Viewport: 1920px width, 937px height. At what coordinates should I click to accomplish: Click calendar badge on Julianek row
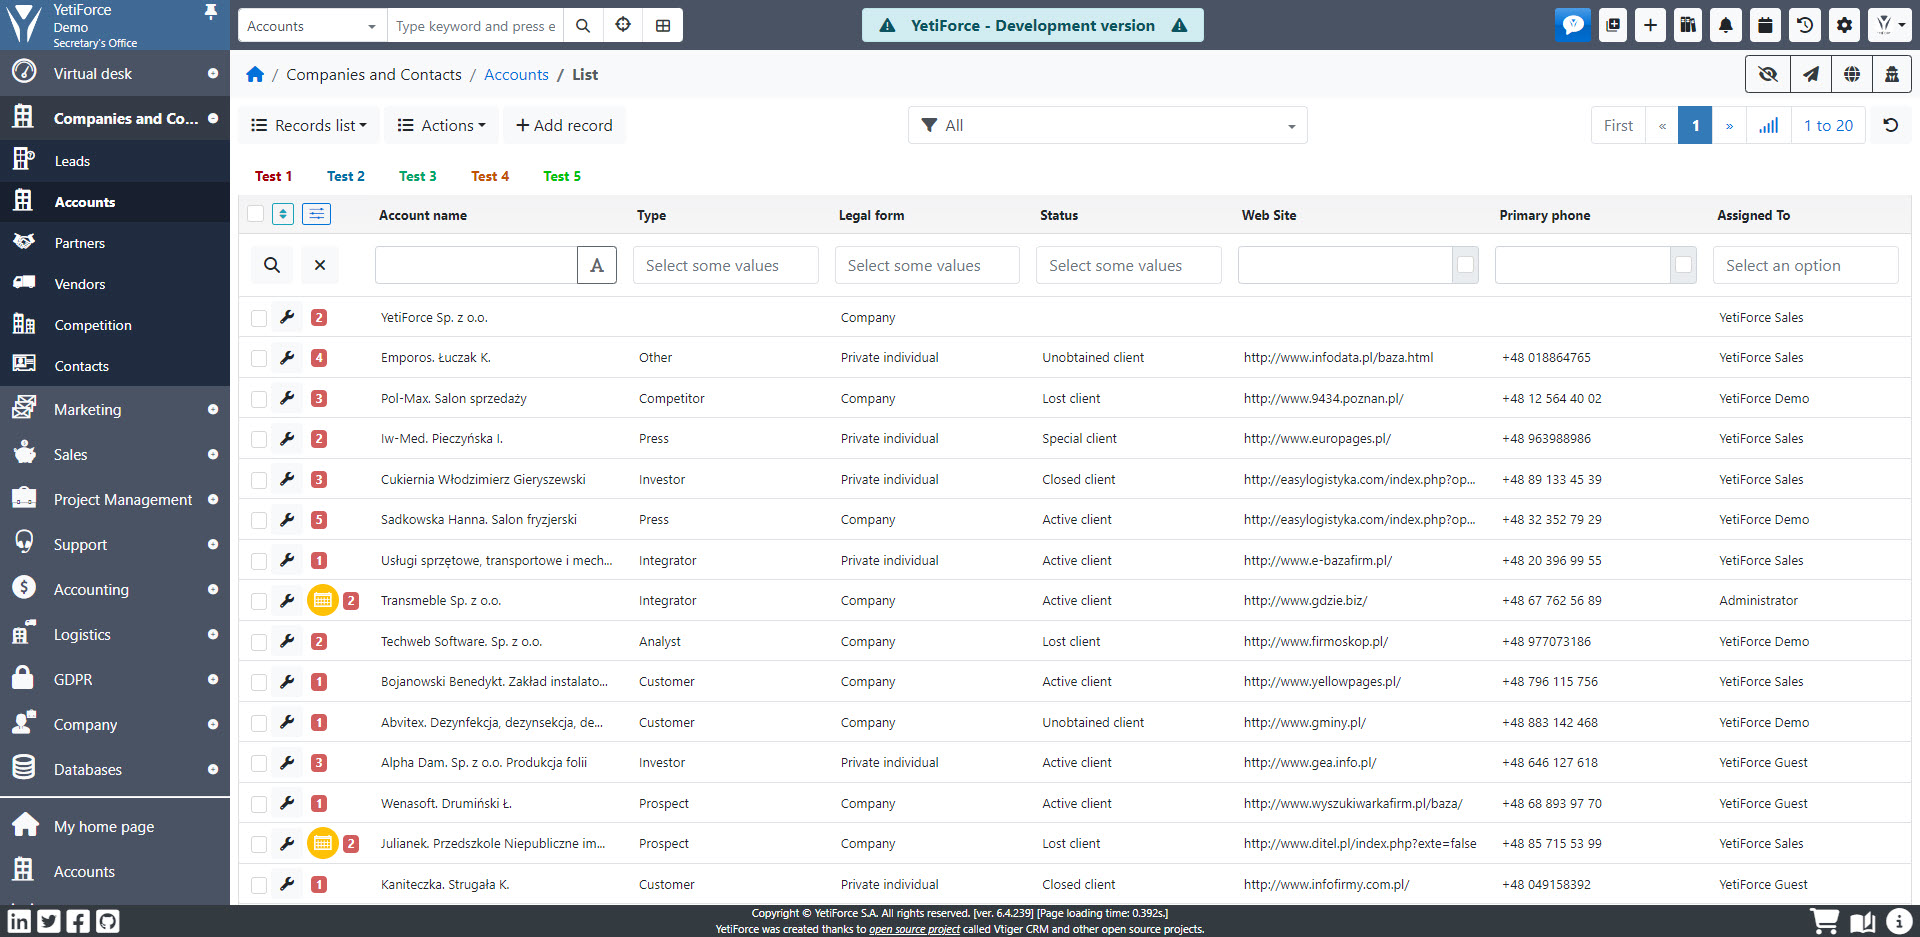pyautogui.click(x=322, y=843)
